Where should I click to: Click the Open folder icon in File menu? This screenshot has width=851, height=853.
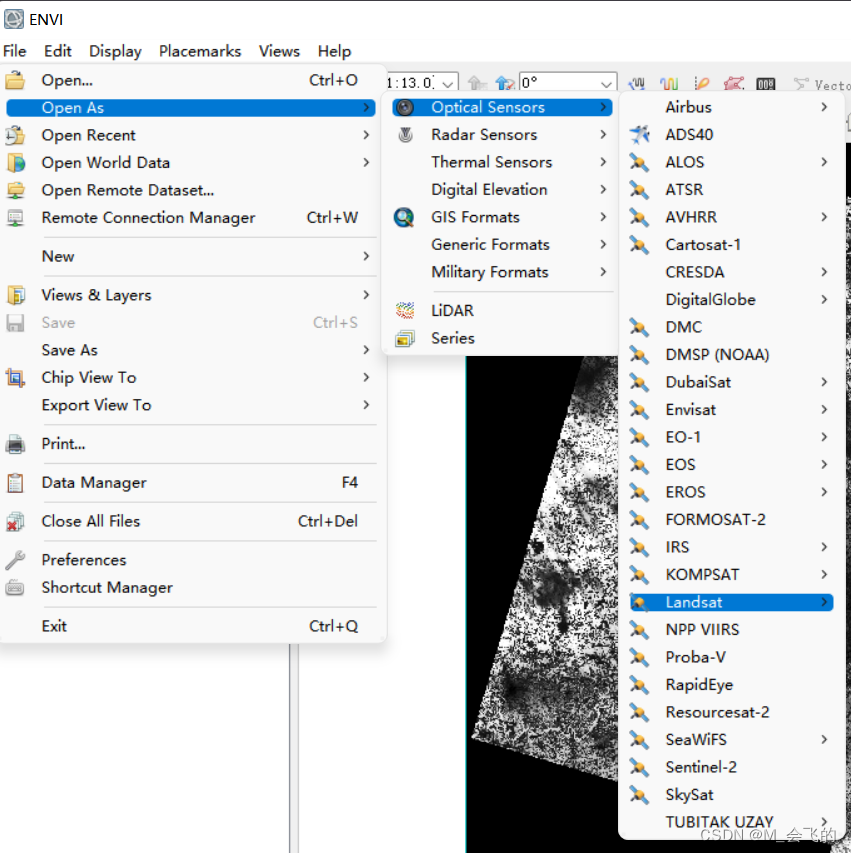(x=15, y=80)
